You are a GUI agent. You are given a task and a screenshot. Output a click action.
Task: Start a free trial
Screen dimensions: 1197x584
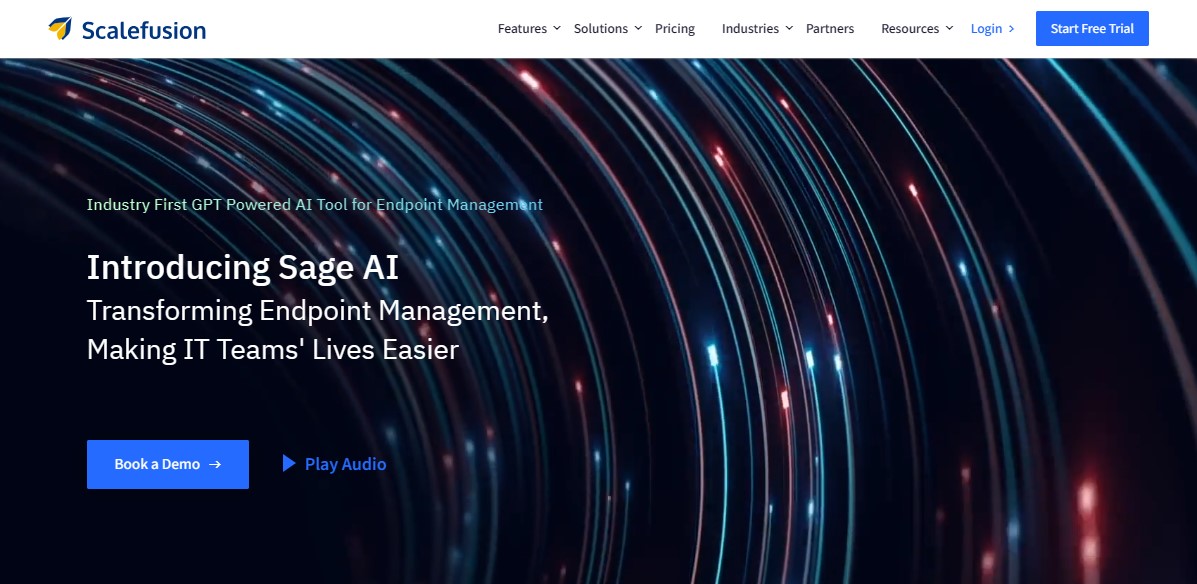tap(1092, 28)
